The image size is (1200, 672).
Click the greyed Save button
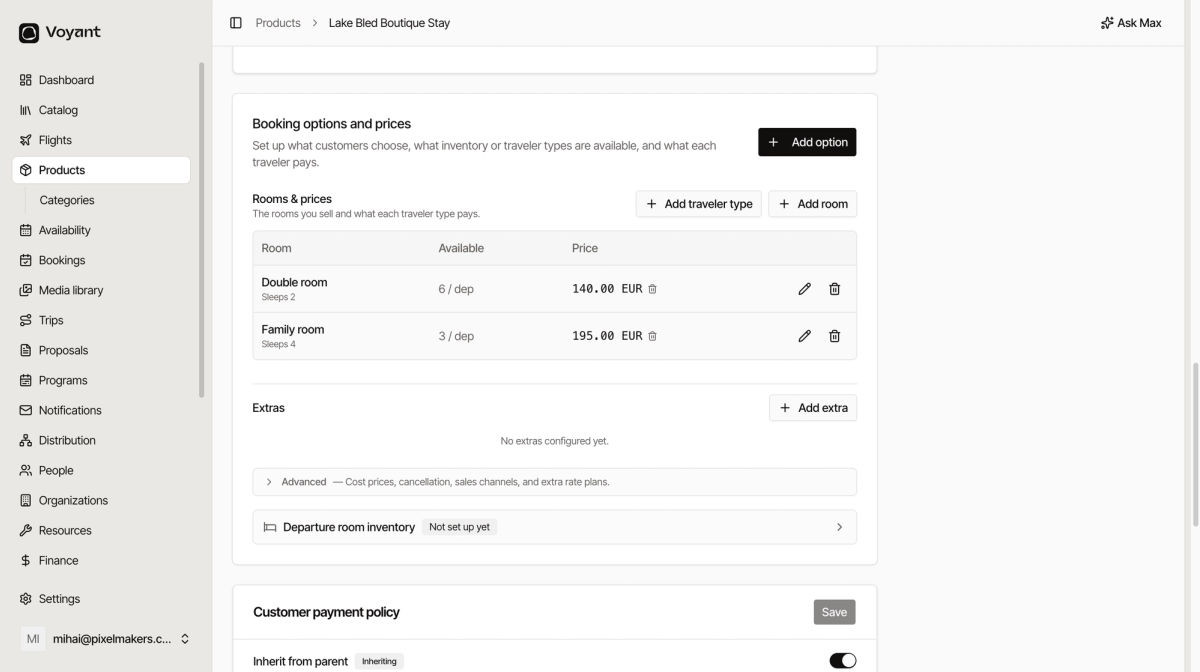coord(834,612)
